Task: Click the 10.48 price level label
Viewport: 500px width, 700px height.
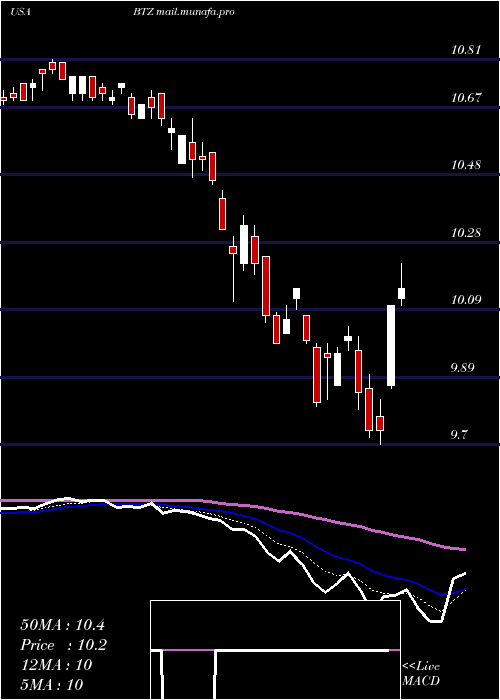Action: (466, 165)
